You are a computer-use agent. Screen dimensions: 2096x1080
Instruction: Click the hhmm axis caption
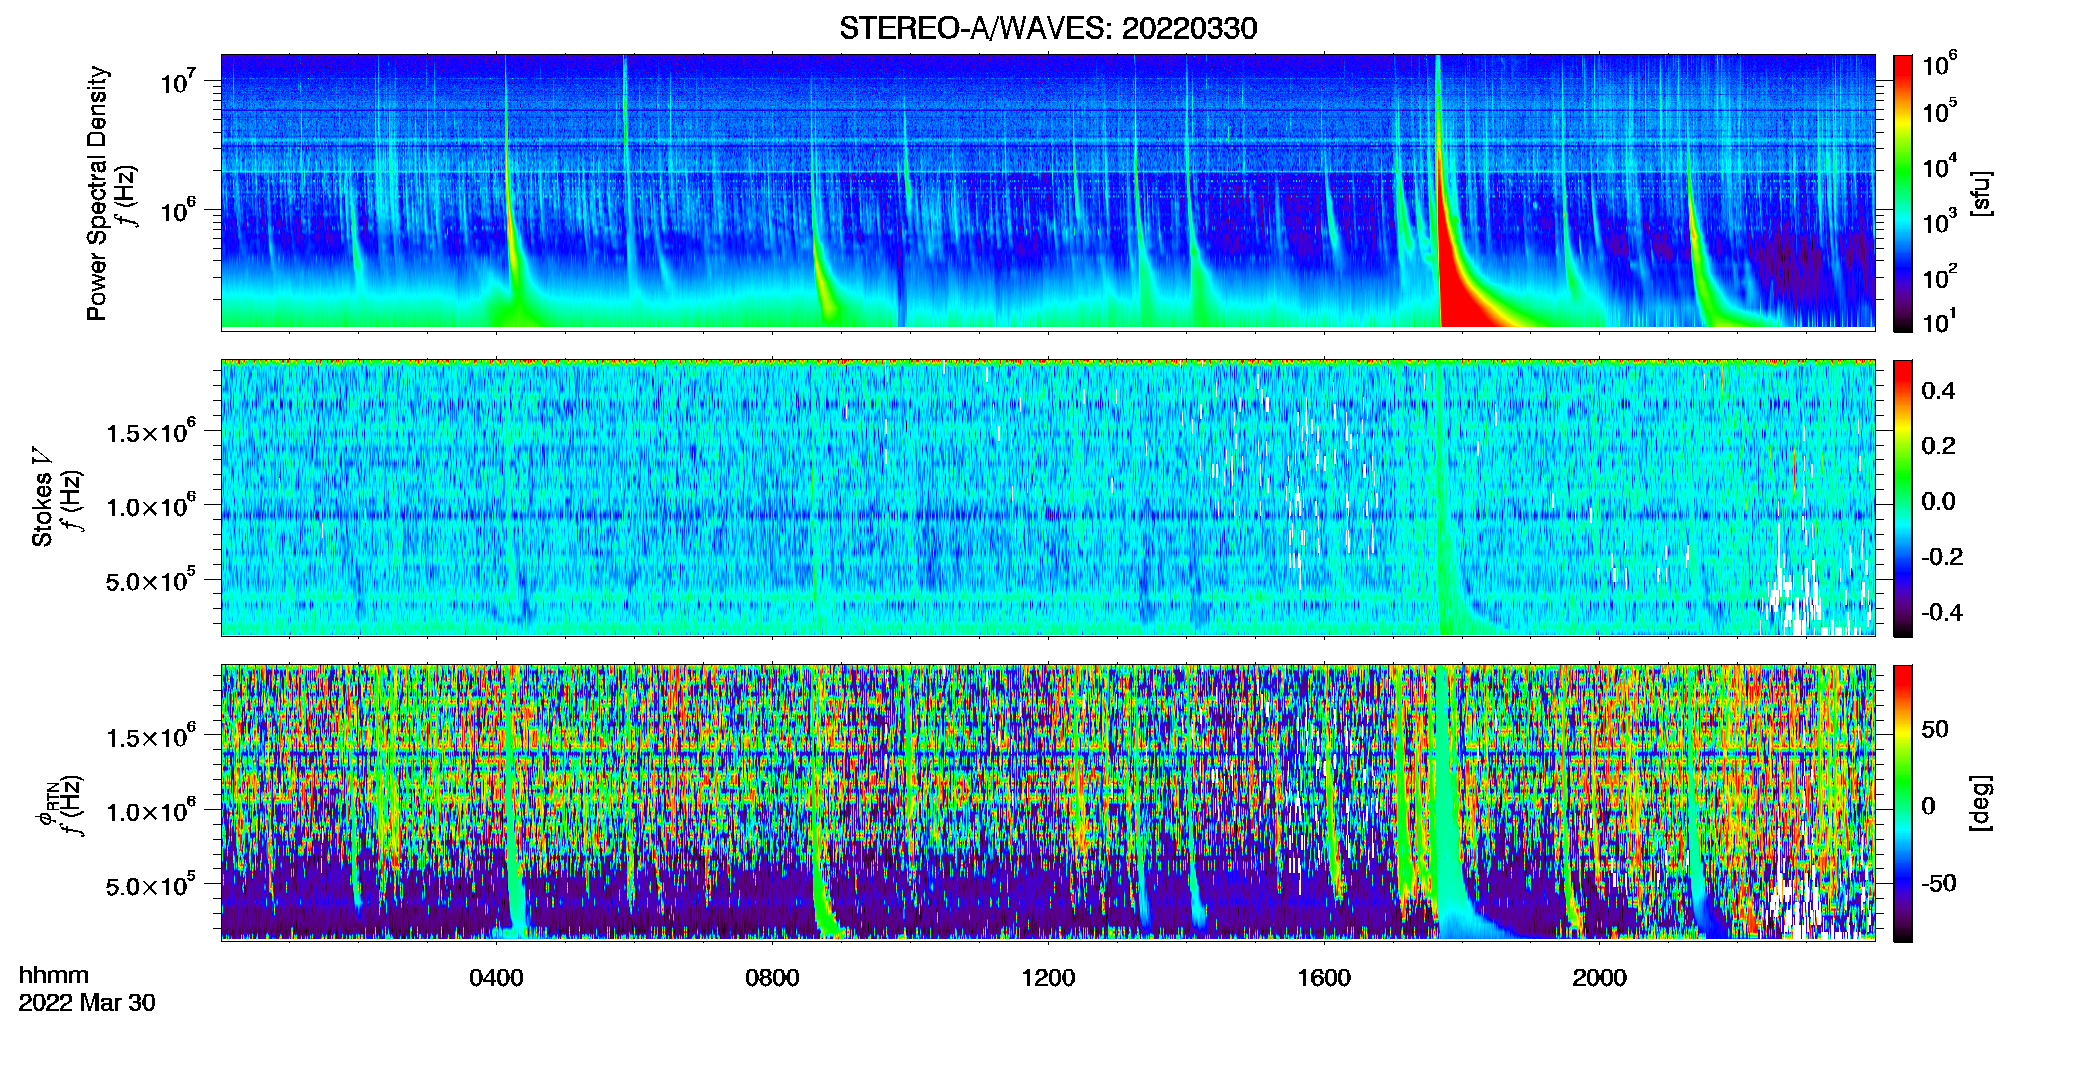pyautogui.click(x=54, y=975)
